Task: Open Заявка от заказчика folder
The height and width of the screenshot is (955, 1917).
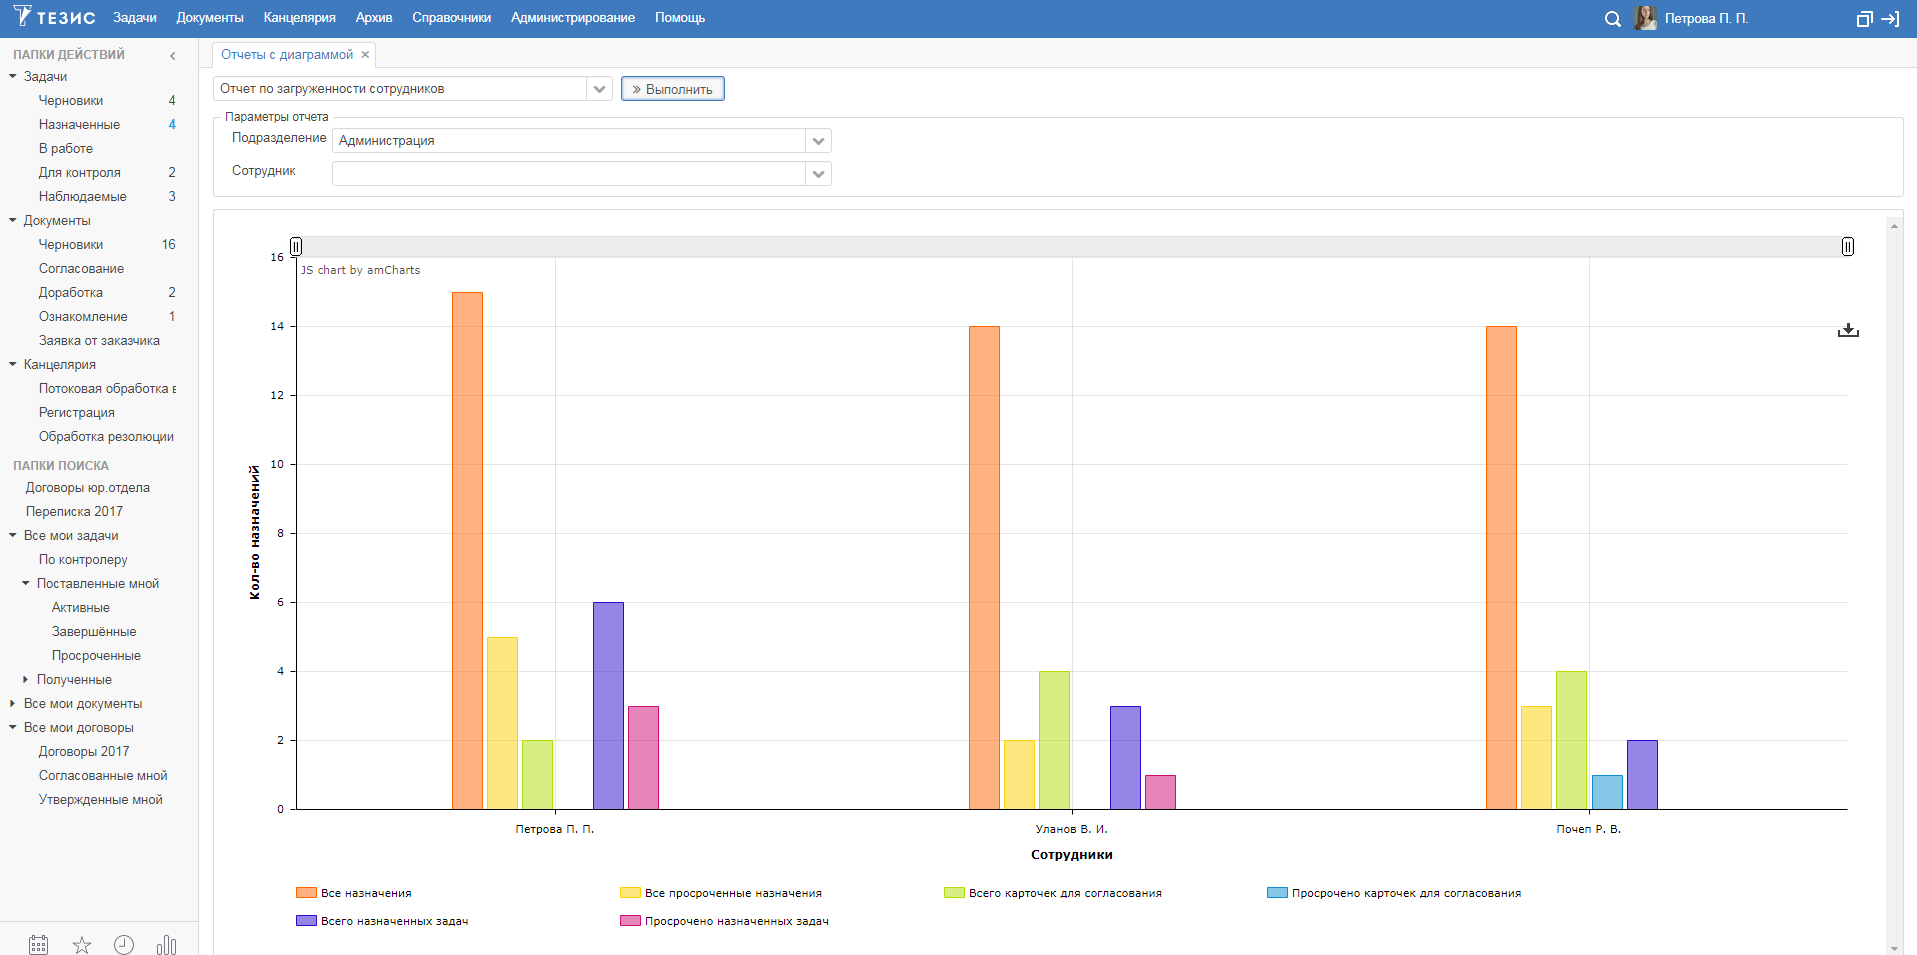Action: [x=99, y=340]
